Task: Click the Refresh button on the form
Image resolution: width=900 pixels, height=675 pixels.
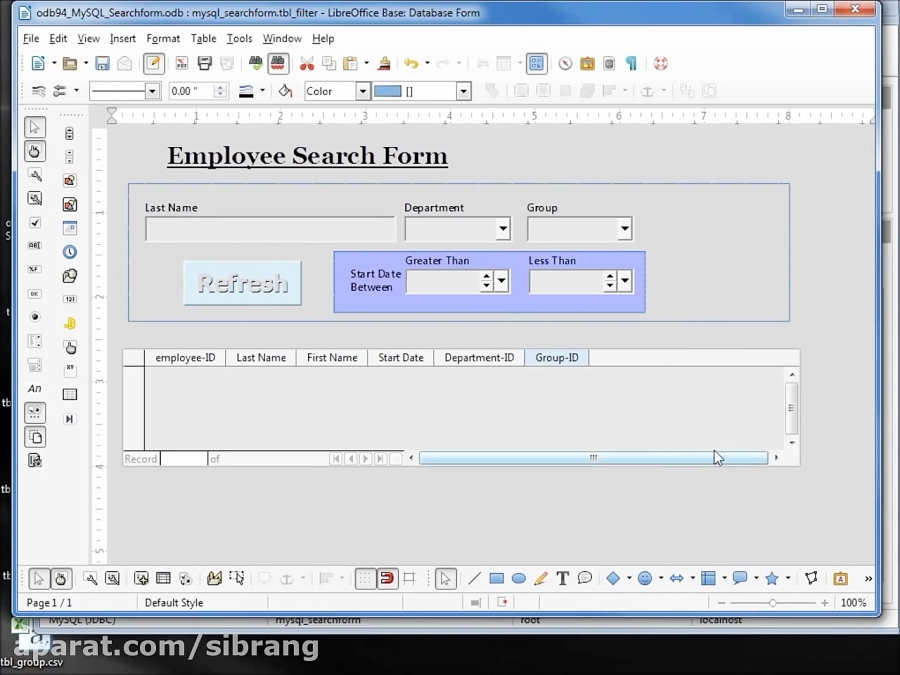Action: point(241,283)
